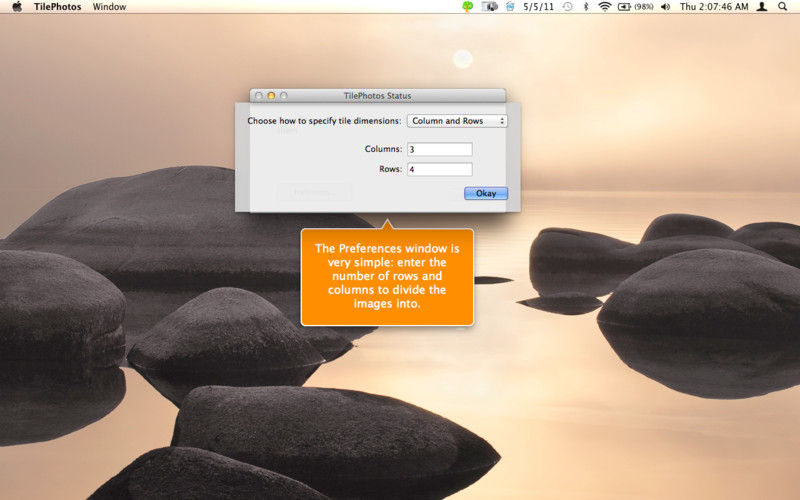Open the TilePhotos application menu
This screenshot has width=800, height=500.
[x=58, y=7]
